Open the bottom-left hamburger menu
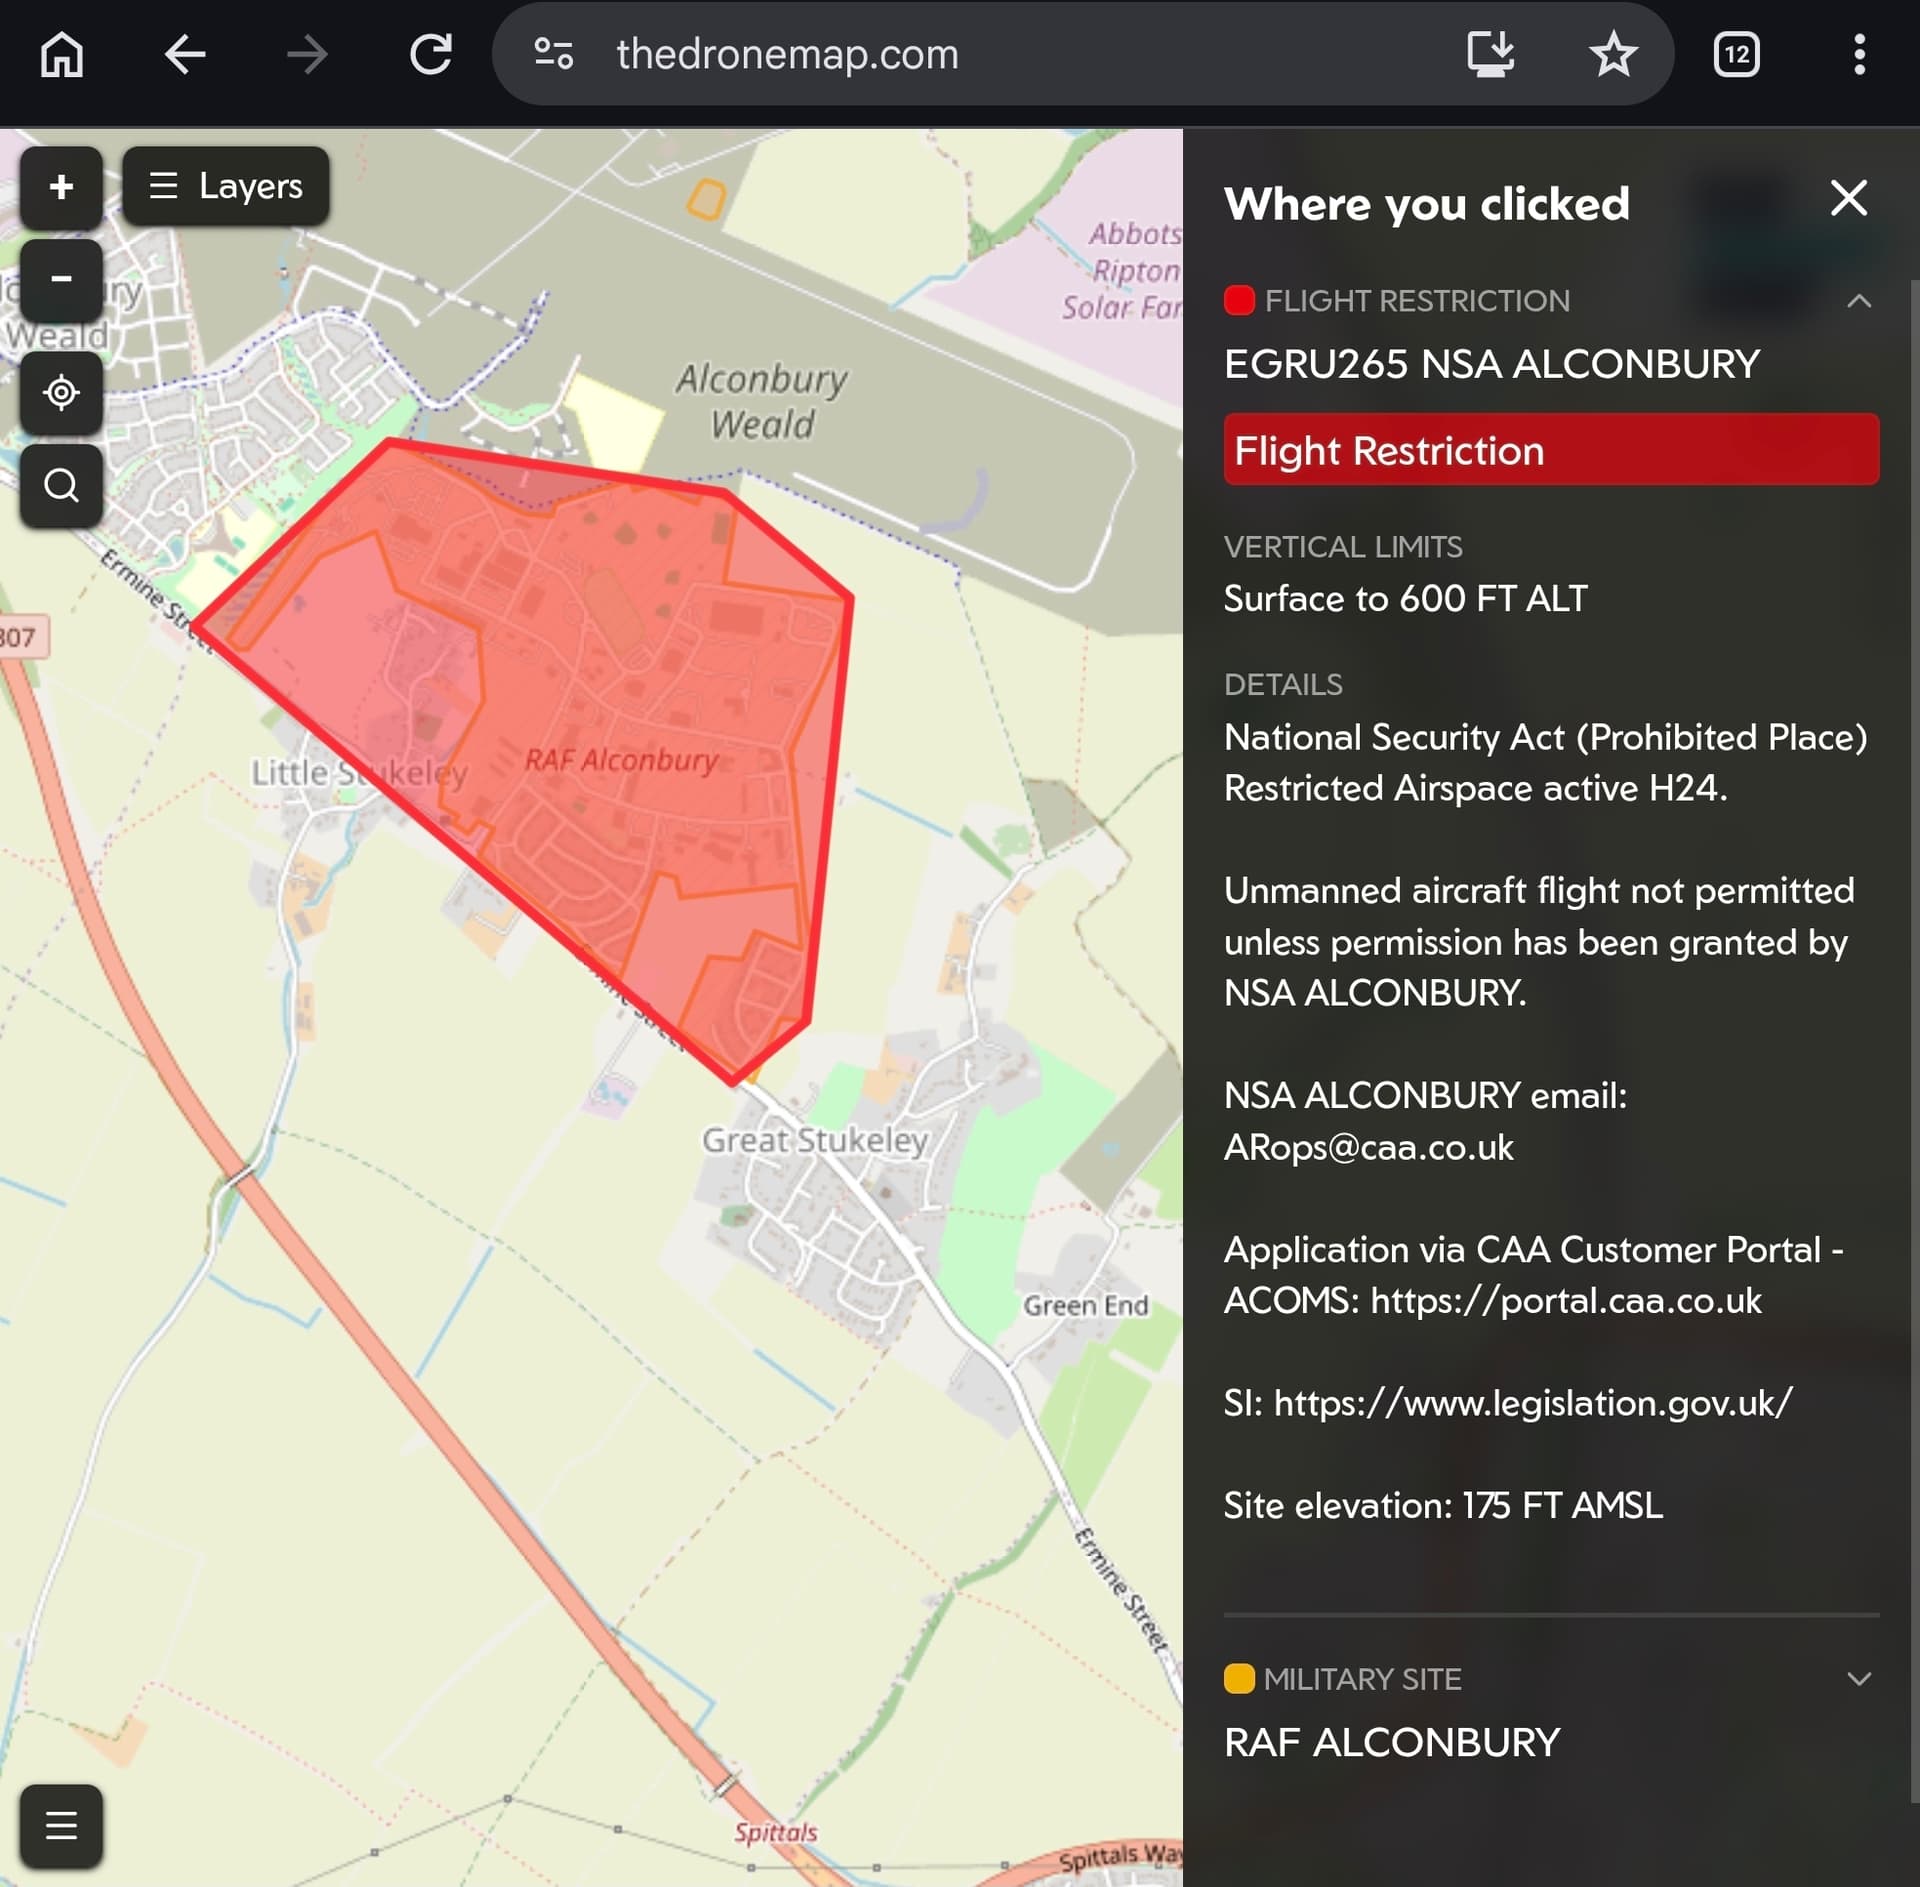Viewport: 1920px width, 1887px height. coord(61,1825)
